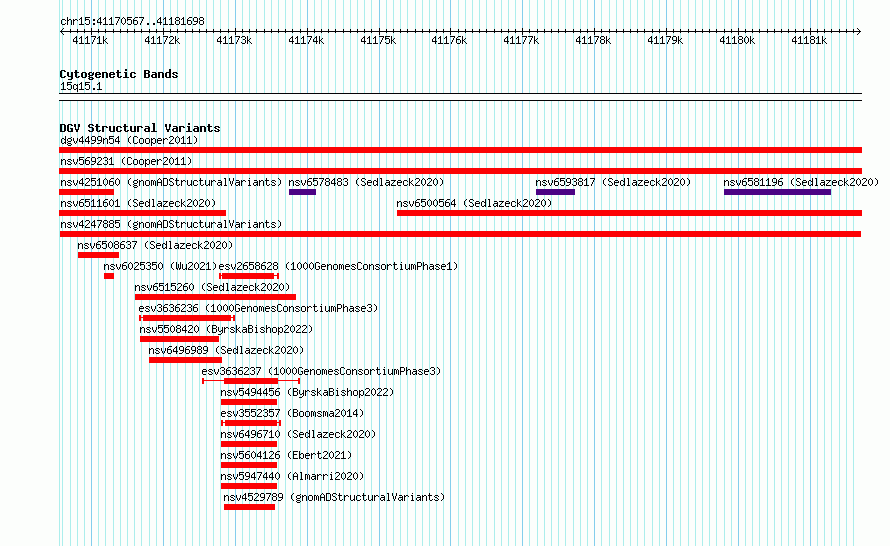The height and width of the screenshot is (546, 890).
Task: Click the red bar under nsv4247885
Action: point(460,234)
